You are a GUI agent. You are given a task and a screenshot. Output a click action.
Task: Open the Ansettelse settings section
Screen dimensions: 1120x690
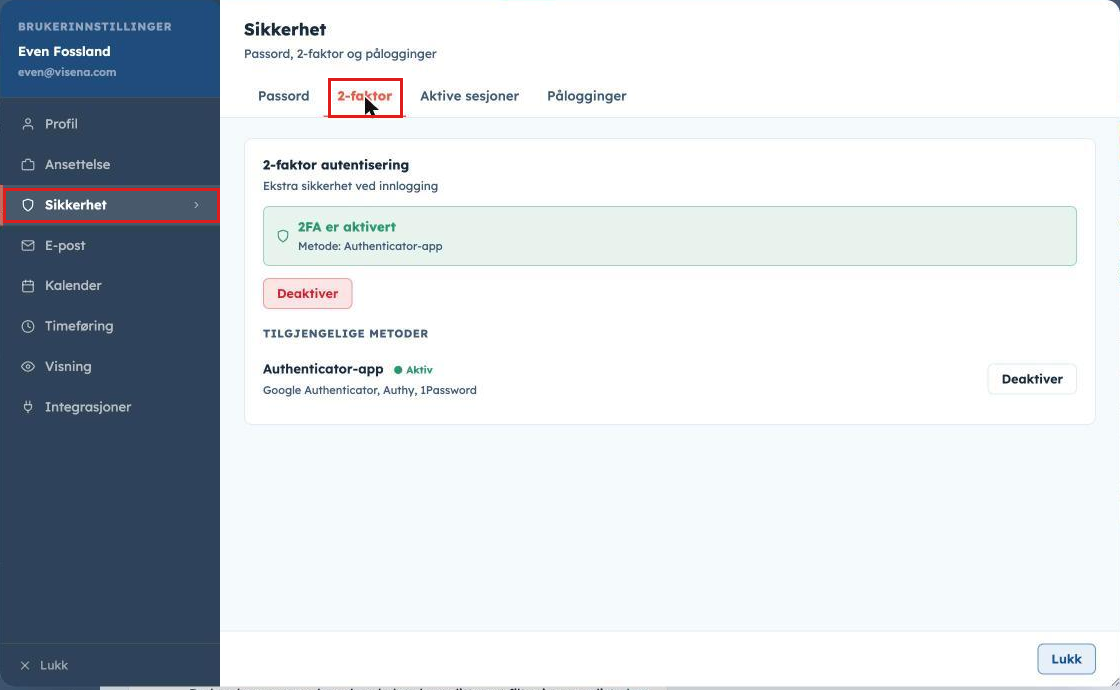coord(110,165)
